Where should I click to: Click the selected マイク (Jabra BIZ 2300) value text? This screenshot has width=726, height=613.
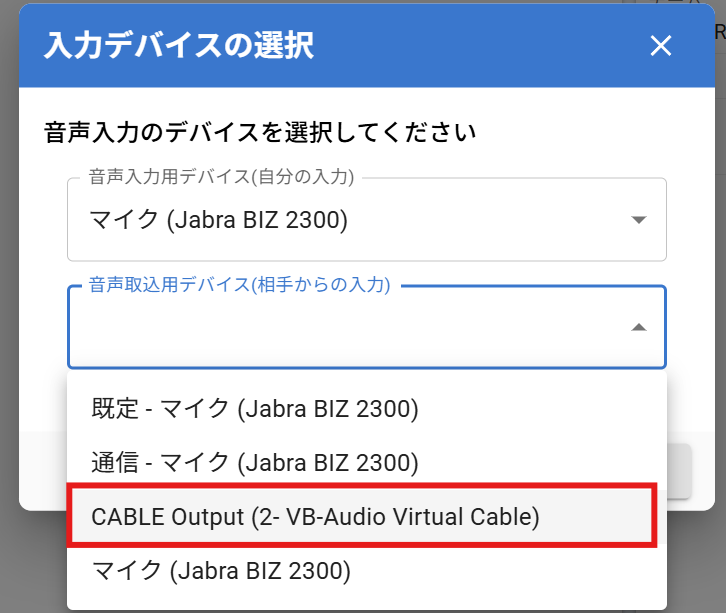coord(218,220)
